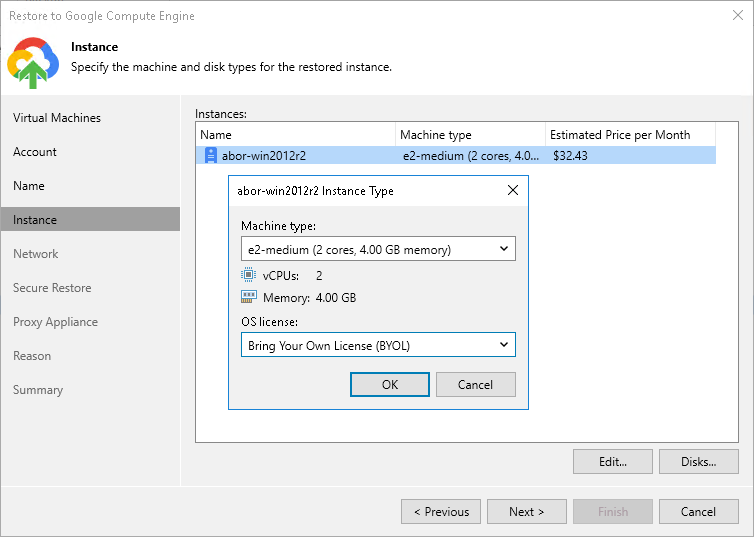This screenshot has width=754, height=537.
Task: Sort by Estimated Price per Month column
Action: click(x=630, y=135)
